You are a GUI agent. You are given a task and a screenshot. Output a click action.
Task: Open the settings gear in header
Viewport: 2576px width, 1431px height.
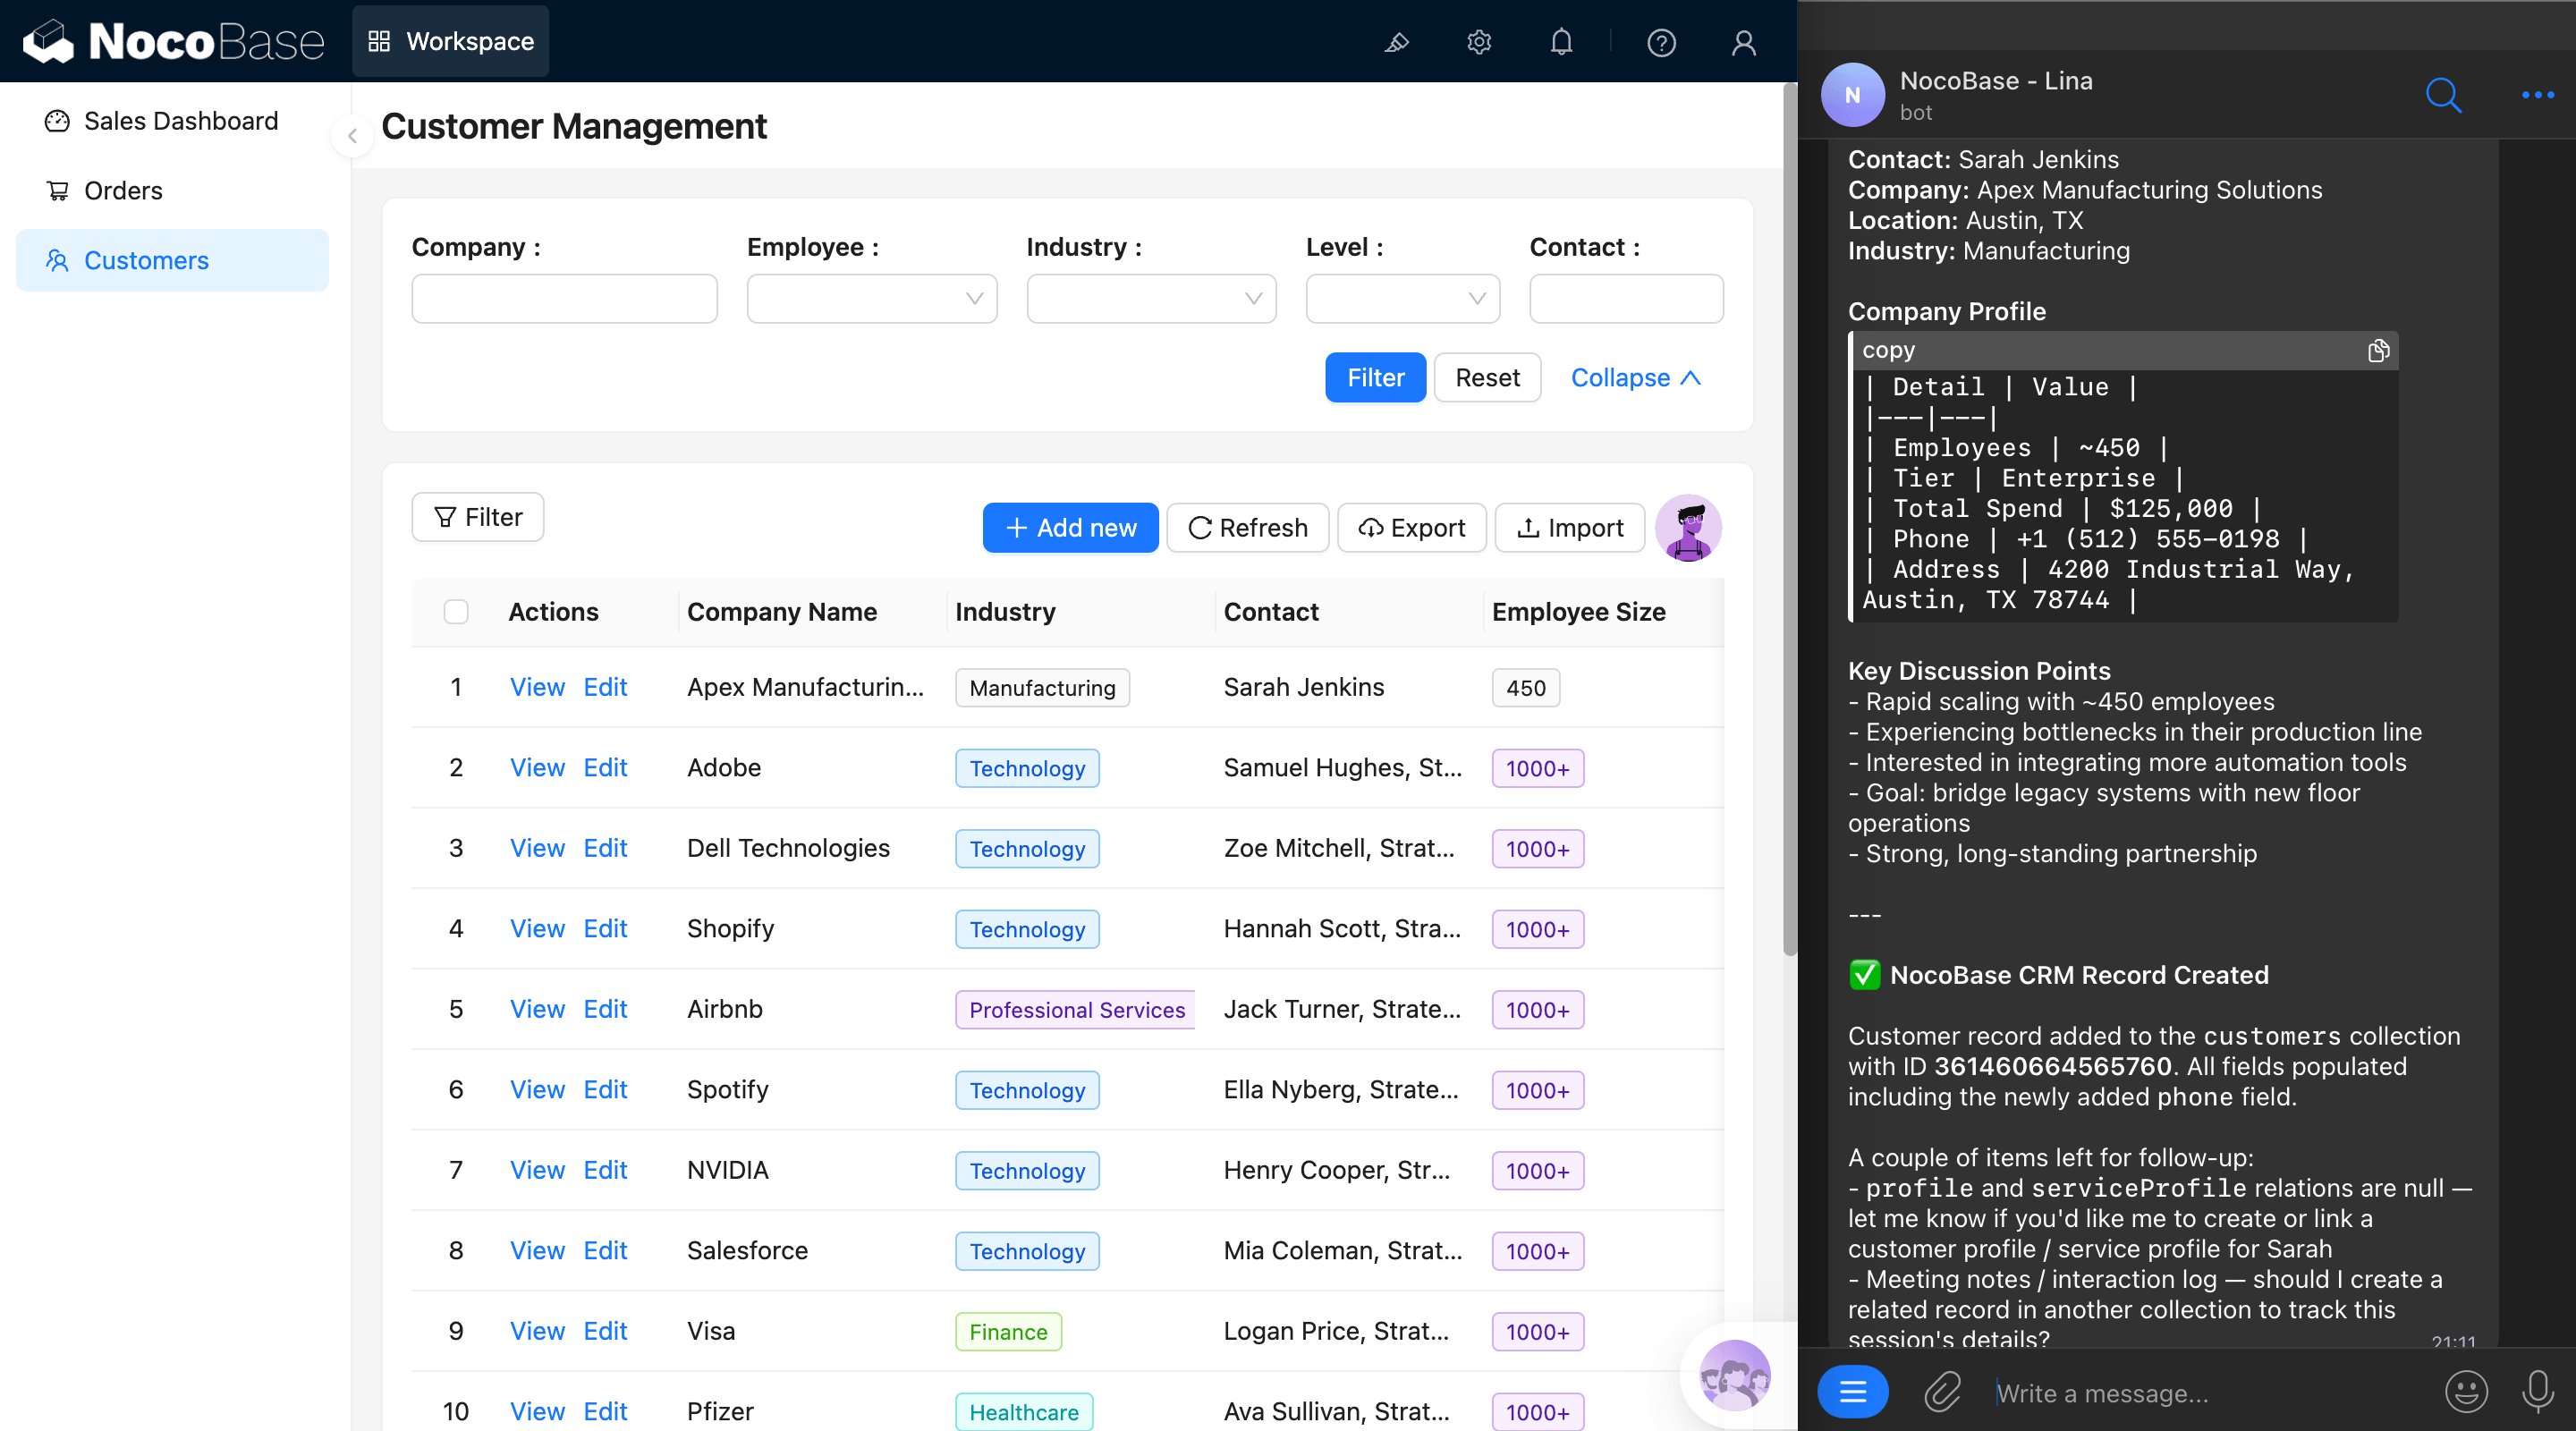1479,42
